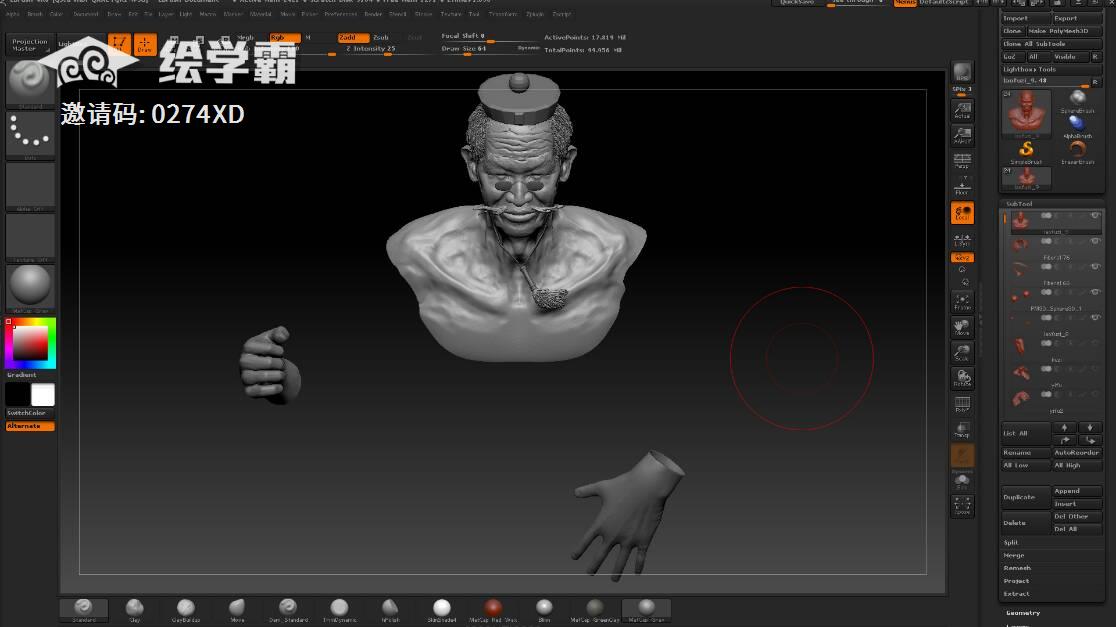Pick the EraserBrush tool in Tool palette

(x=1077, y=152)
